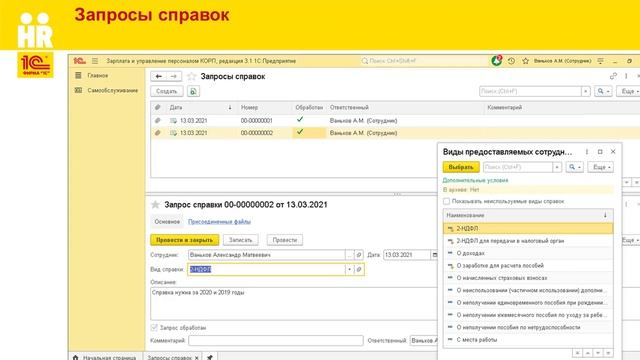
Task: Click the dialog search input field
Action: click(x=518, y=167)
